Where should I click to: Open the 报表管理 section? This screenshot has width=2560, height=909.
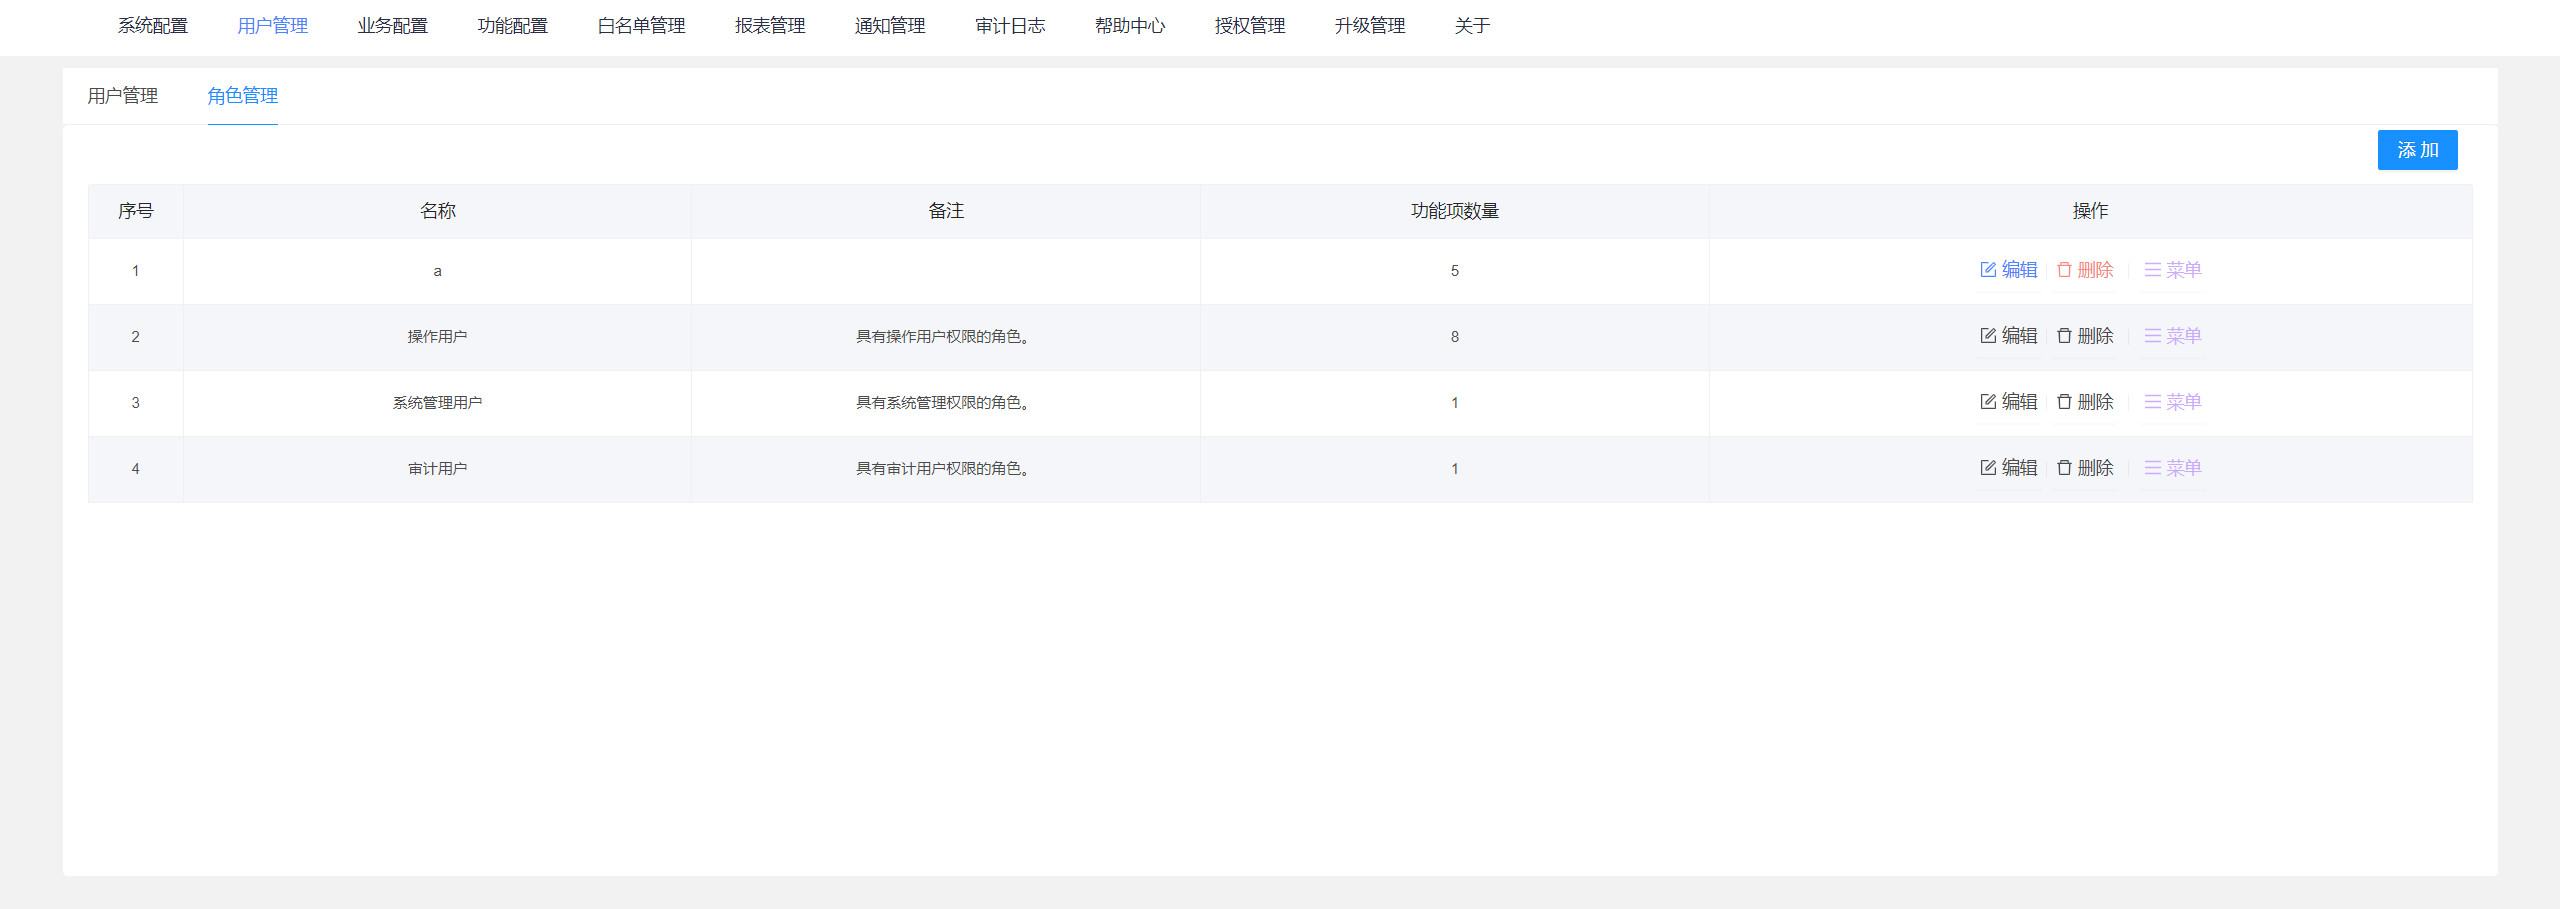click(x=770, y=26)
